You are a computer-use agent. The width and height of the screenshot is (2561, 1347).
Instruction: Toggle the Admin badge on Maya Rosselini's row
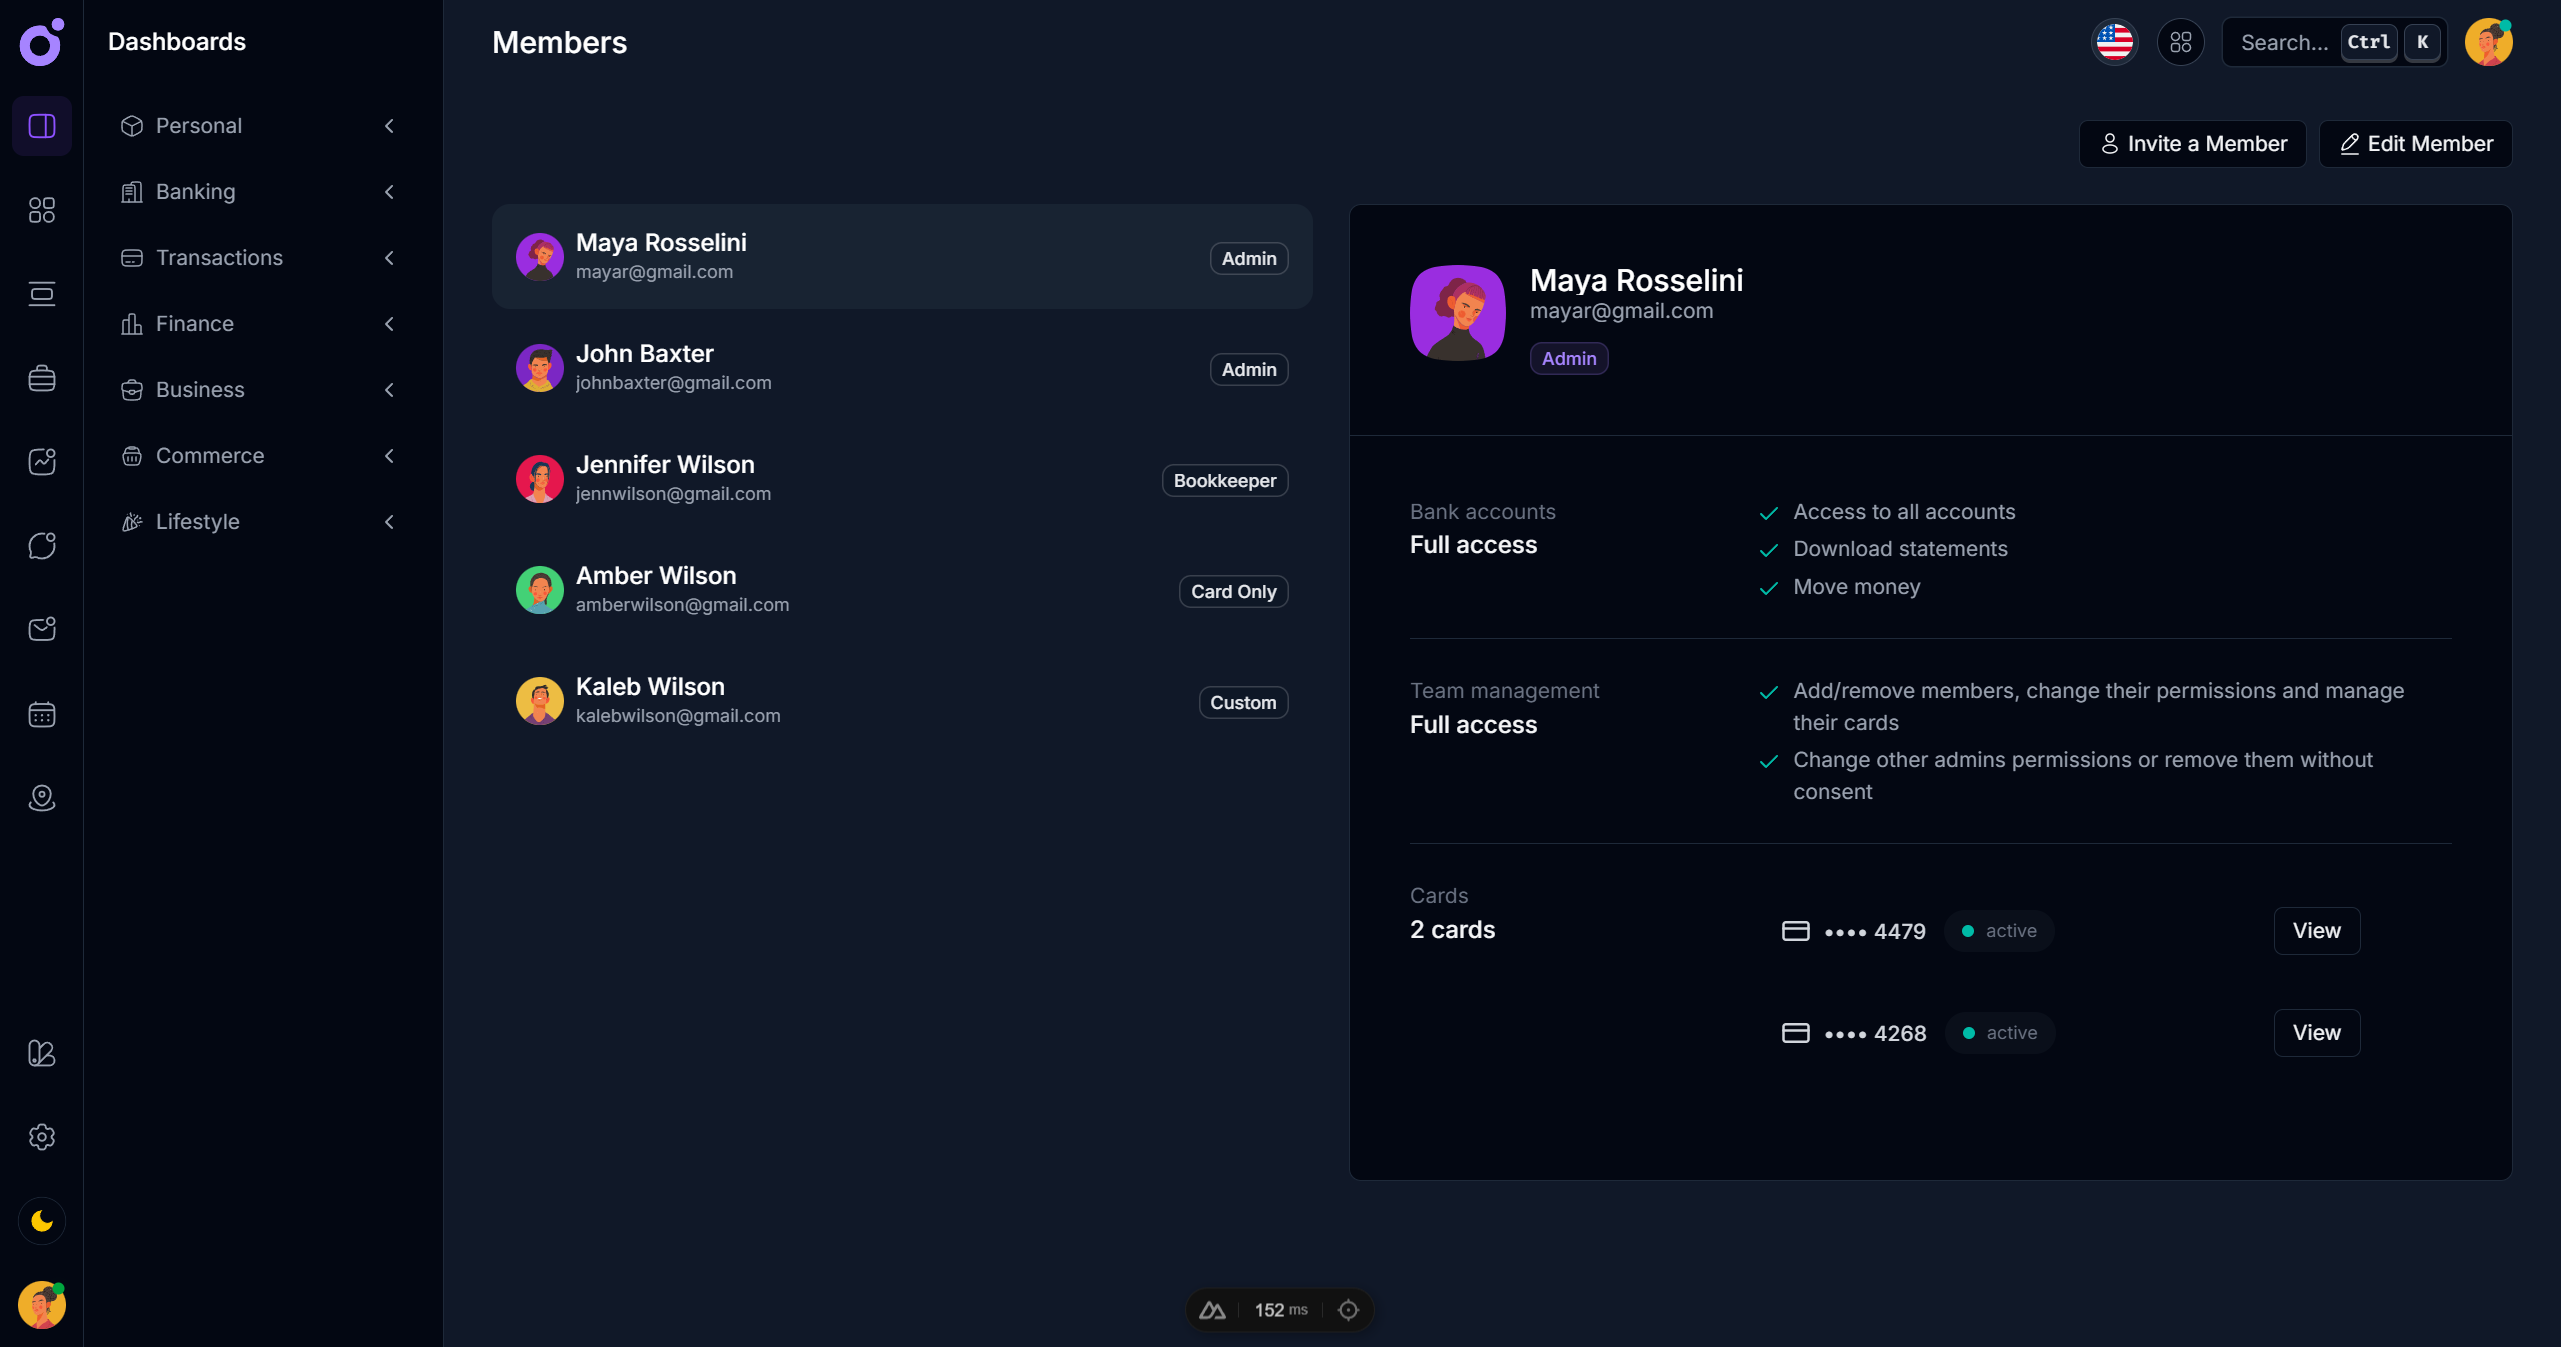tap(1247, 258)
